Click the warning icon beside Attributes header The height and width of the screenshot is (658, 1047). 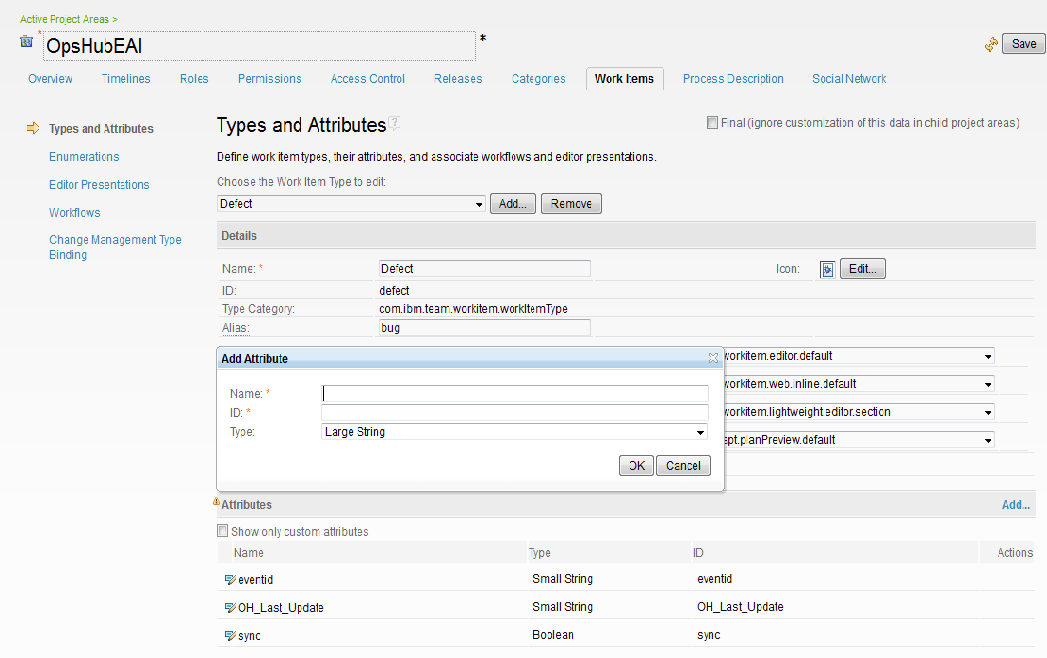click(216, 503)
